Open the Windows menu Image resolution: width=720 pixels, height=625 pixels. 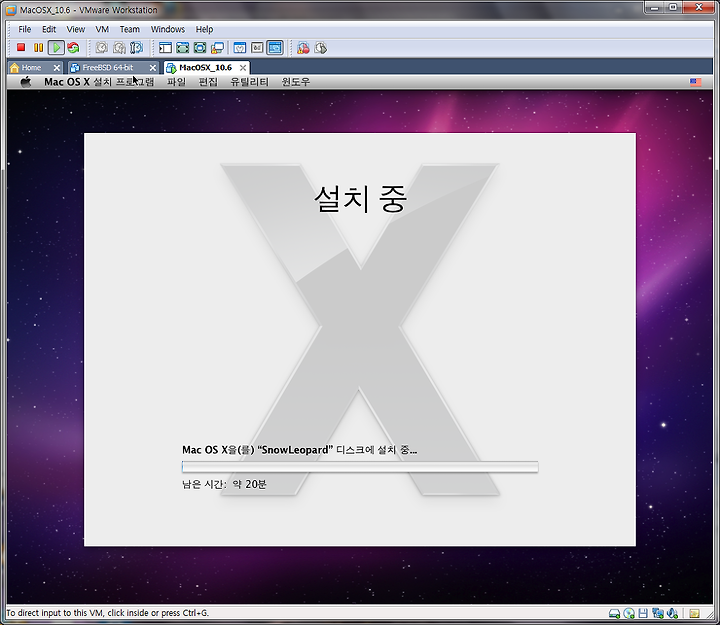[168, 29]
